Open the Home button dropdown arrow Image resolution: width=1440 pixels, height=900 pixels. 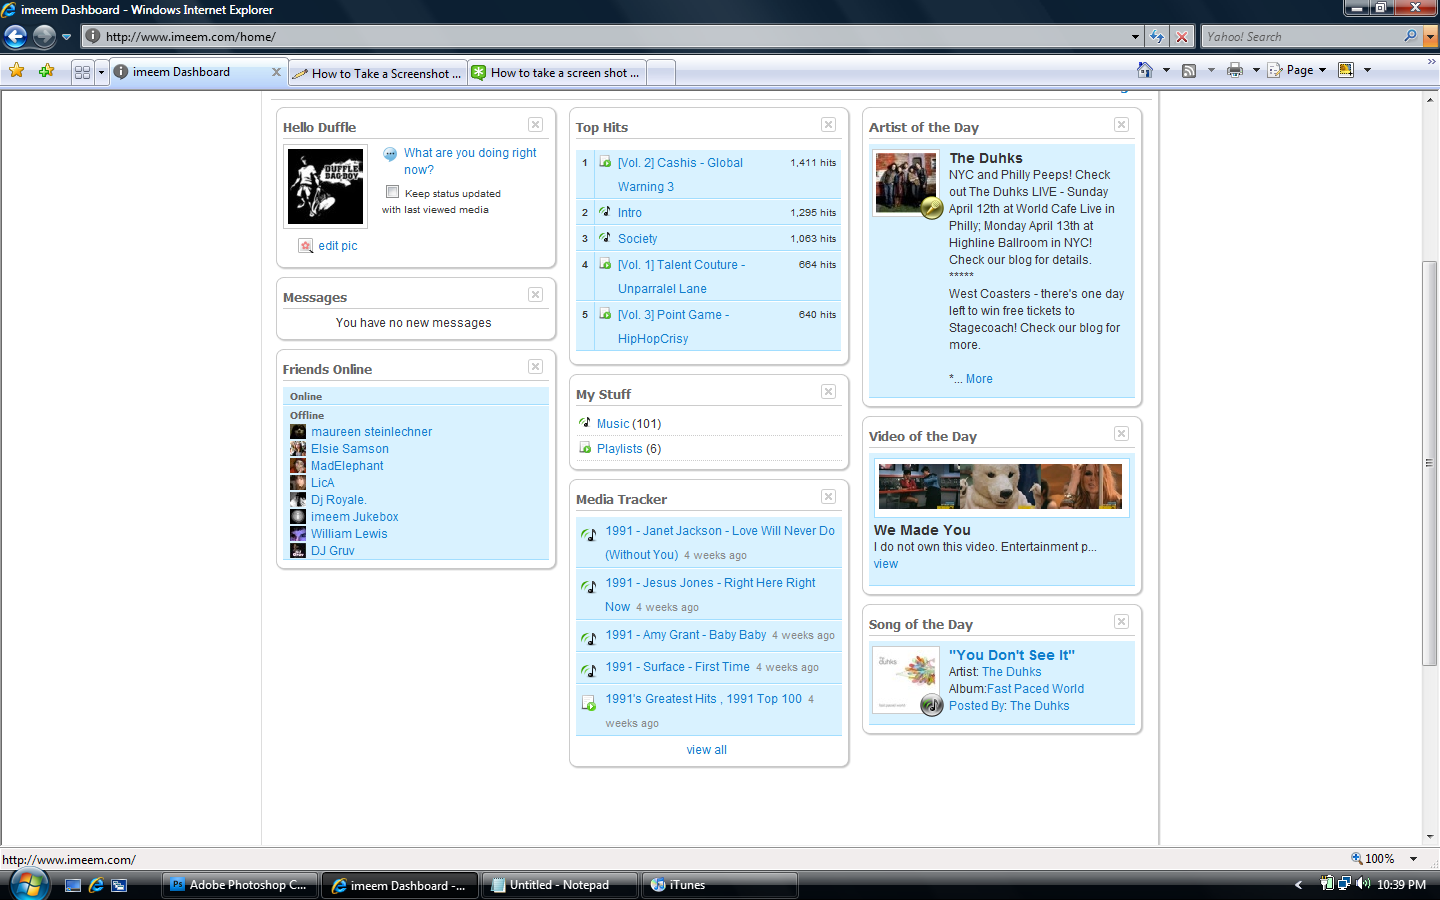(1166, 70)
